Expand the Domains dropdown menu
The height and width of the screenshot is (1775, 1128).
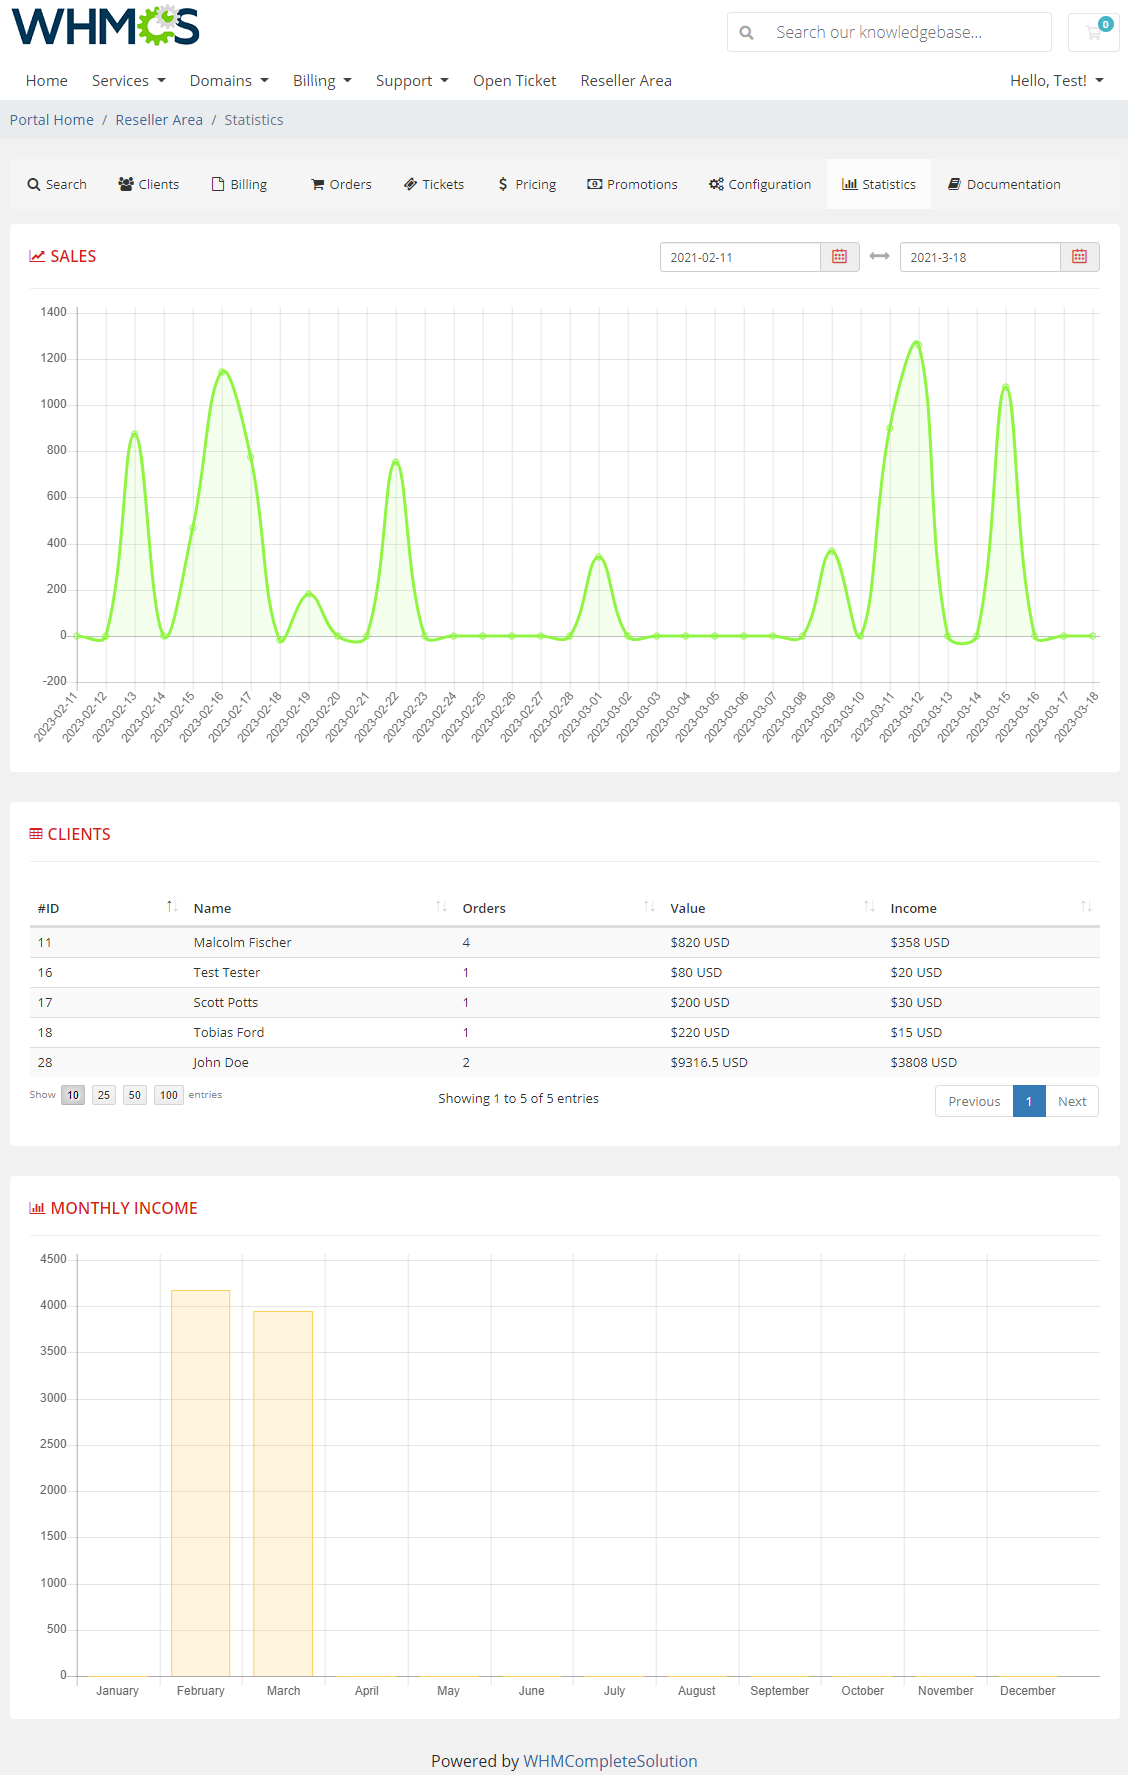[x=229, y=81]
